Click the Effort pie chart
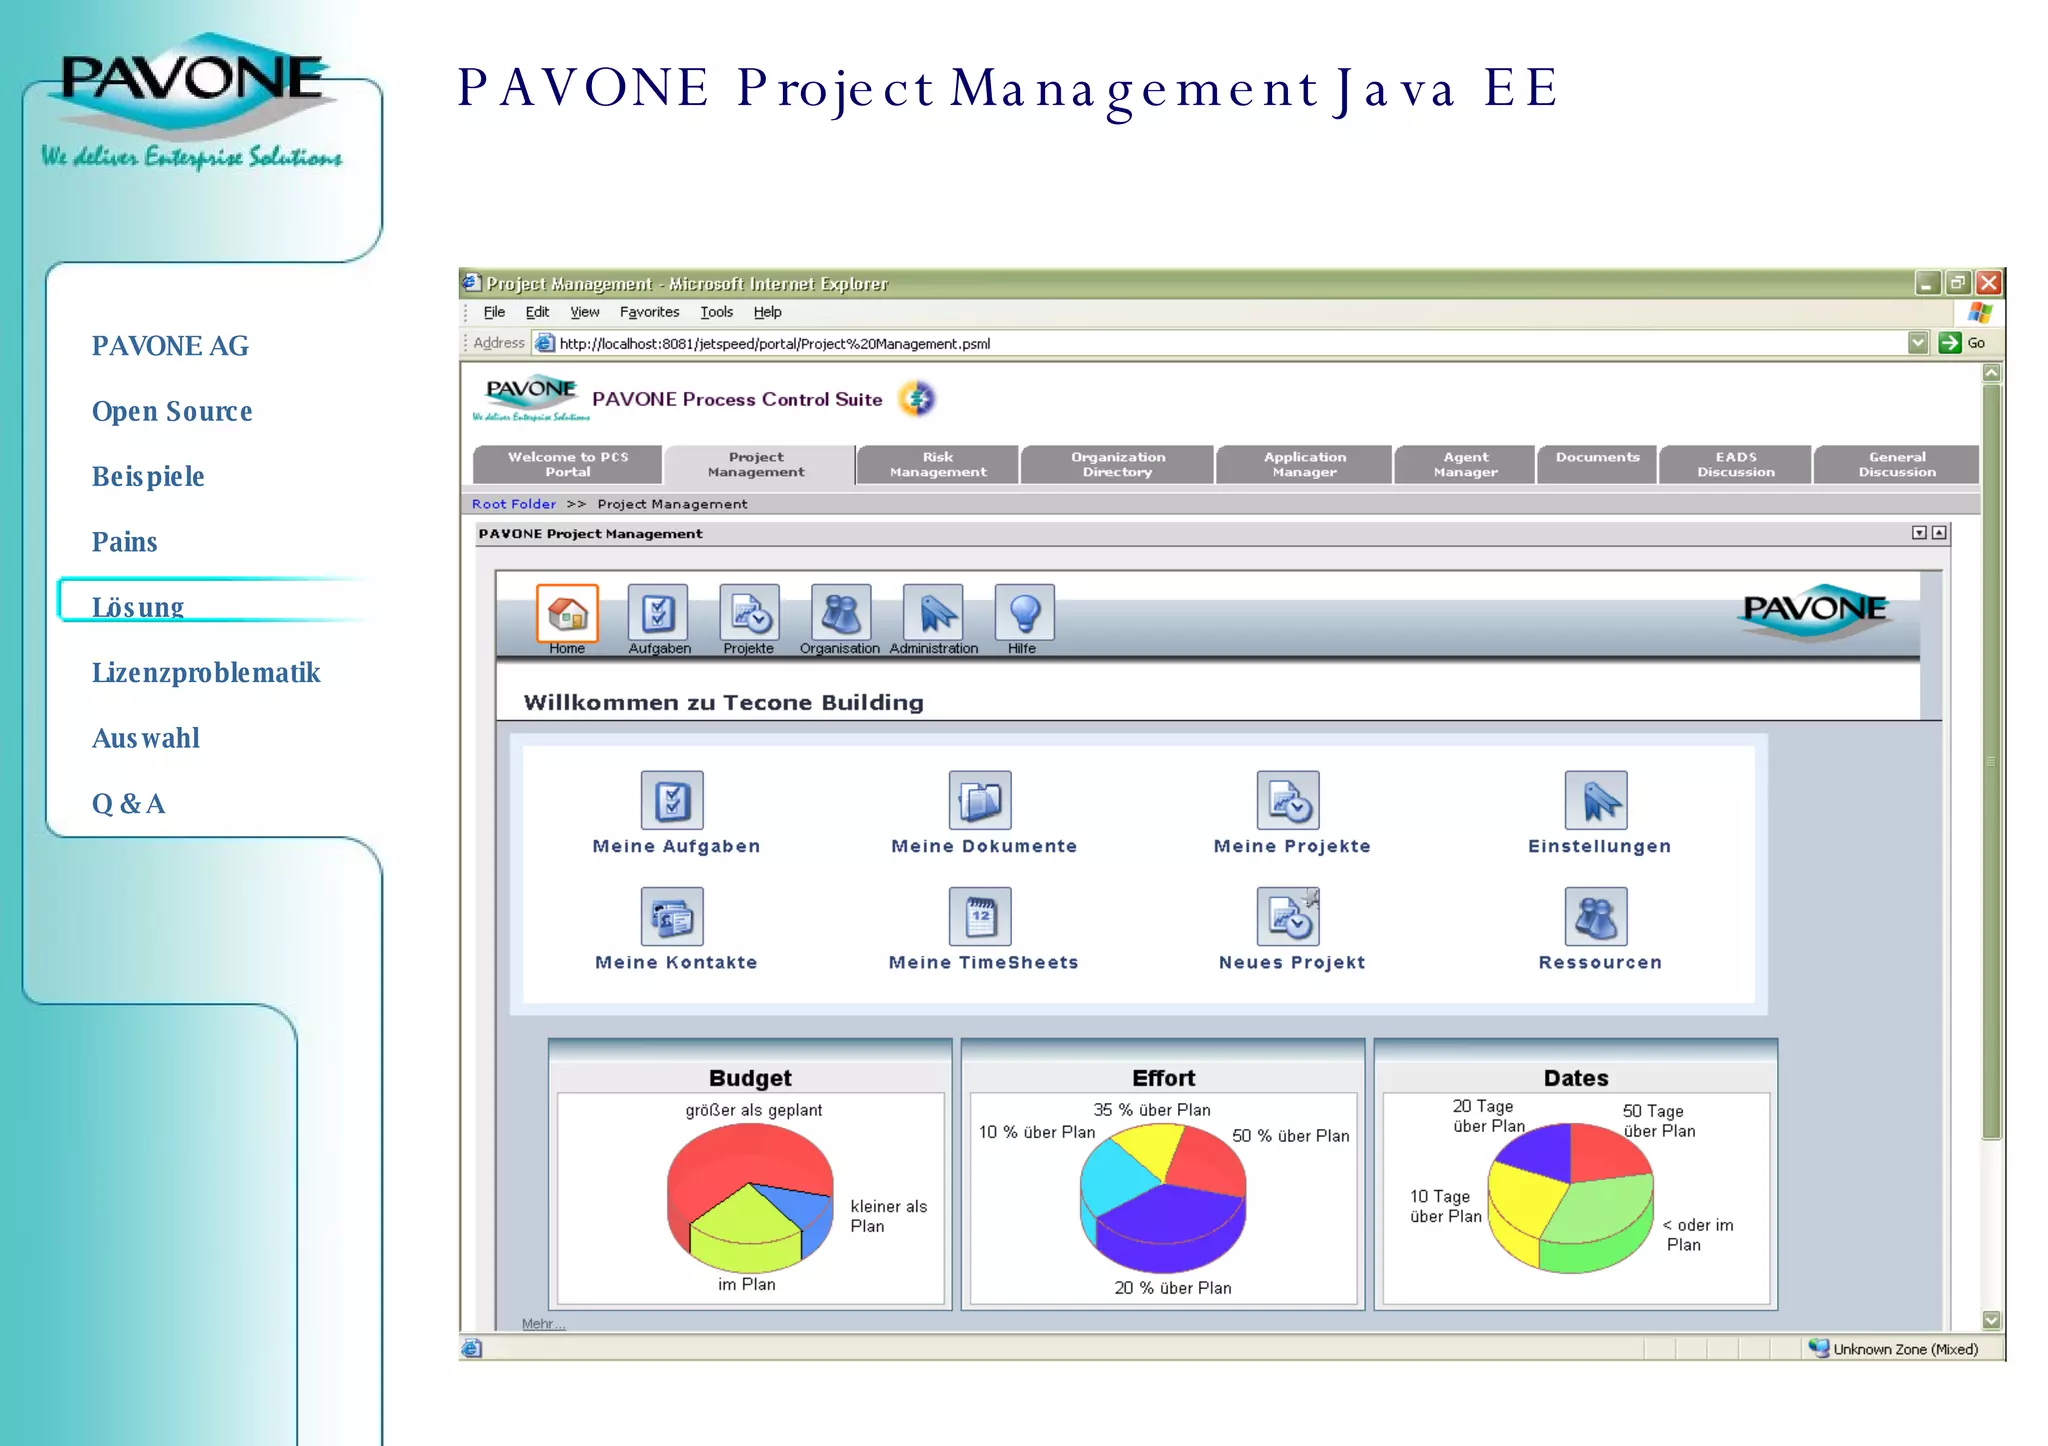The image size is (2048, 1446). coord(1163,1197)
